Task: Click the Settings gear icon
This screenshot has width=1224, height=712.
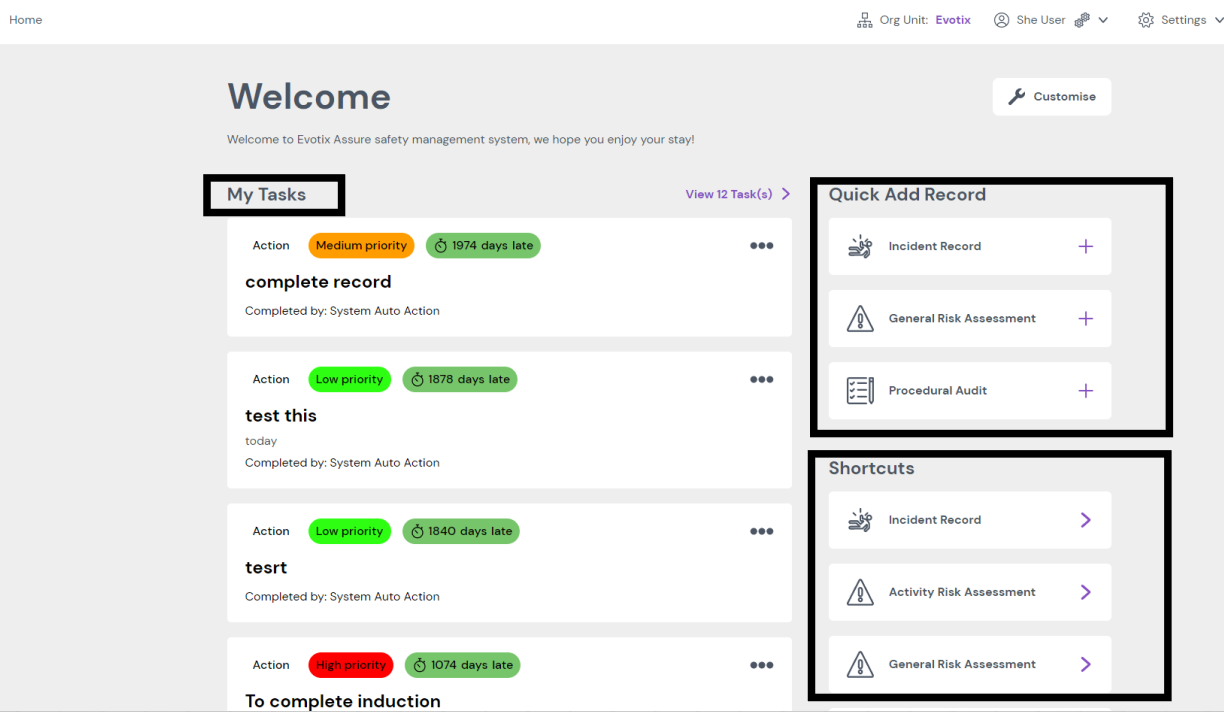Action: pos(1146,20)
